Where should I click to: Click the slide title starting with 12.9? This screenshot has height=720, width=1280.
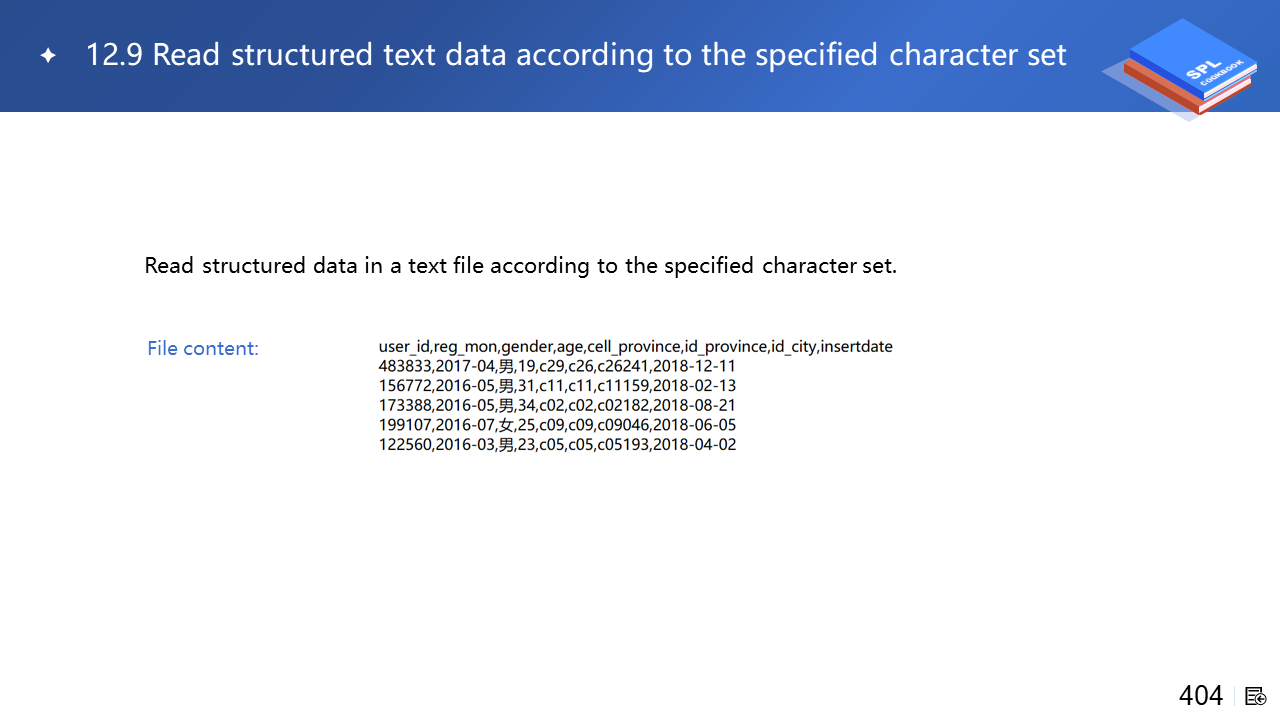pos(575,55)
